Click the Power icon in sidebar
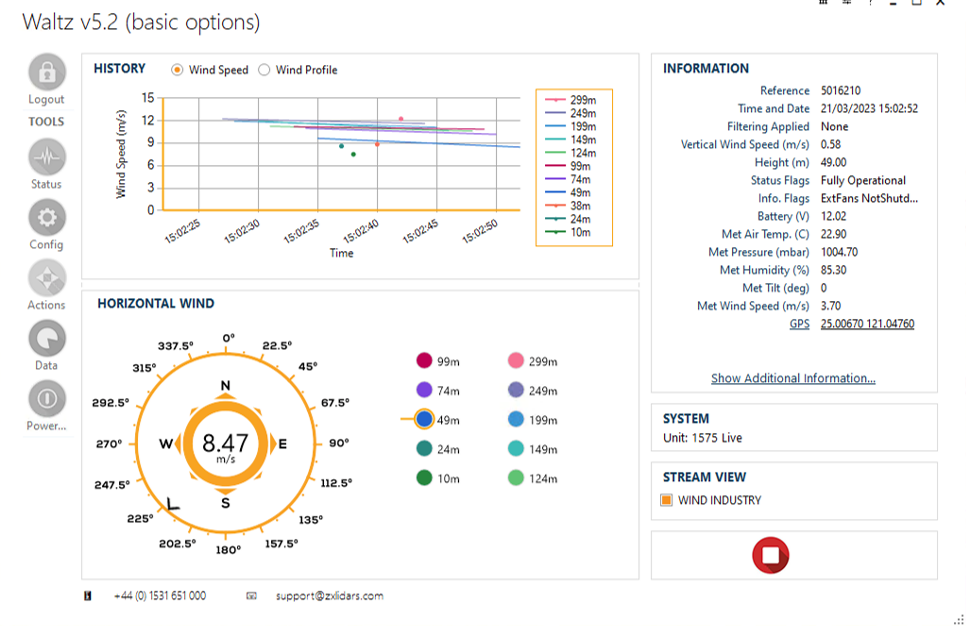This screenshot has width=966, height=627. coord(46,399)
